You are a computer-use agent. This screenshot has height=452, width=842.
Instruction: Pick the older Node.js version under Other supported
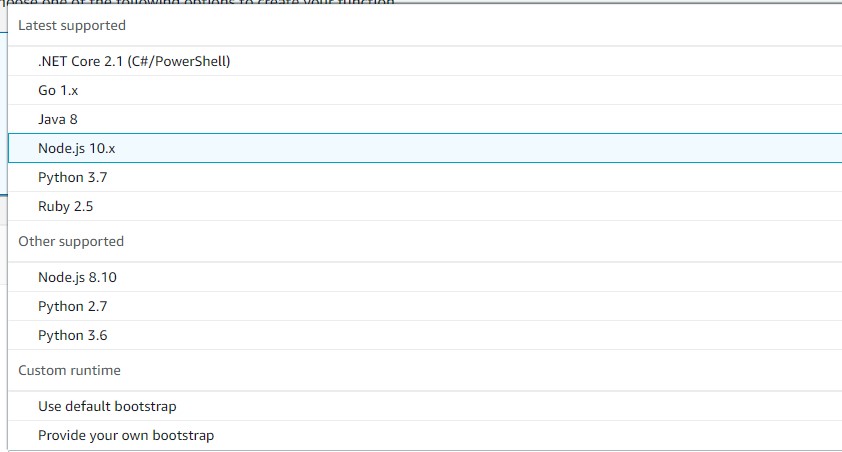coord(77,277)
